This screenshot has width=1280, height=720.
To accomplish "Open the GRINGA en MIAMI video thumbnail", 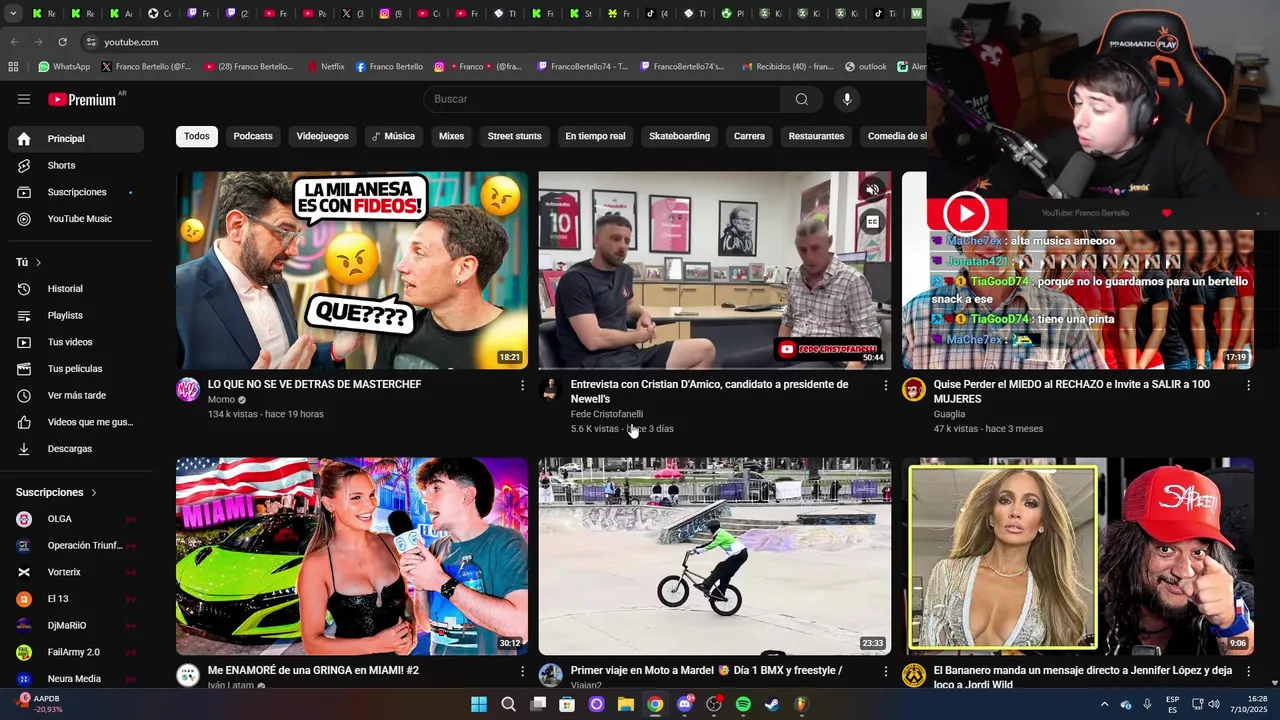I will [x=352, y=556].
